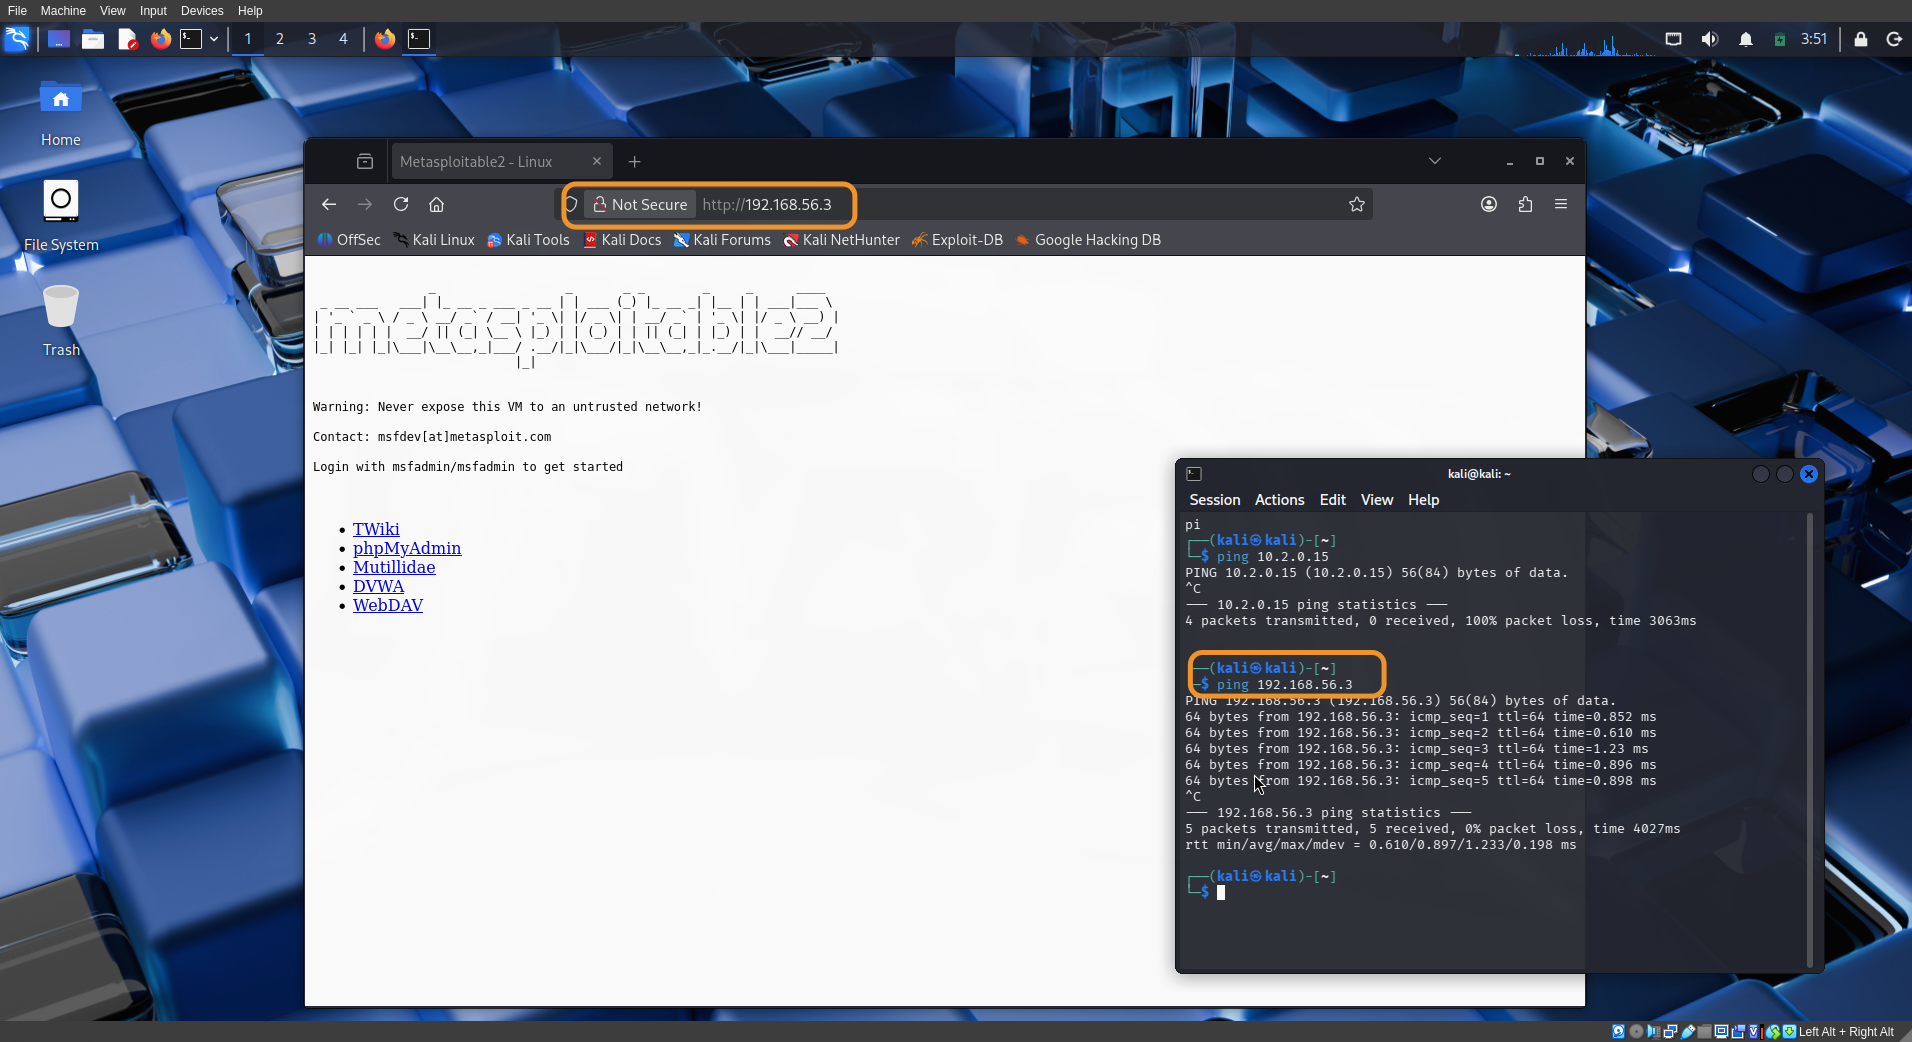Open the OffSec bookmark
Image resolution: width=1912 pixels, height=1042 pixels.
(x=349, y=240)
